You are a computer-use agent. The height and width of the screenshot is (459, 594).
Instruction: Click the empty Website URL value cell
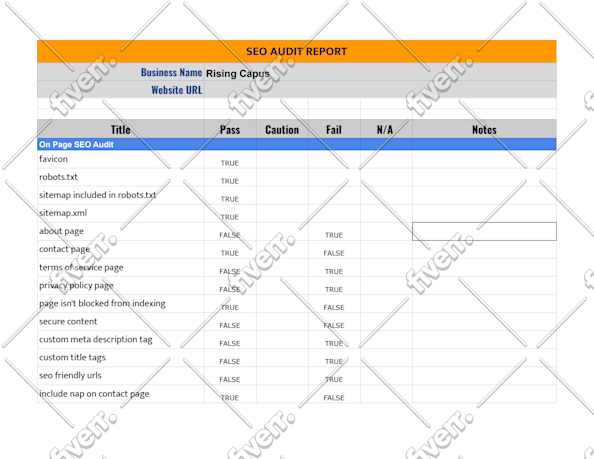tap(380, 90)
